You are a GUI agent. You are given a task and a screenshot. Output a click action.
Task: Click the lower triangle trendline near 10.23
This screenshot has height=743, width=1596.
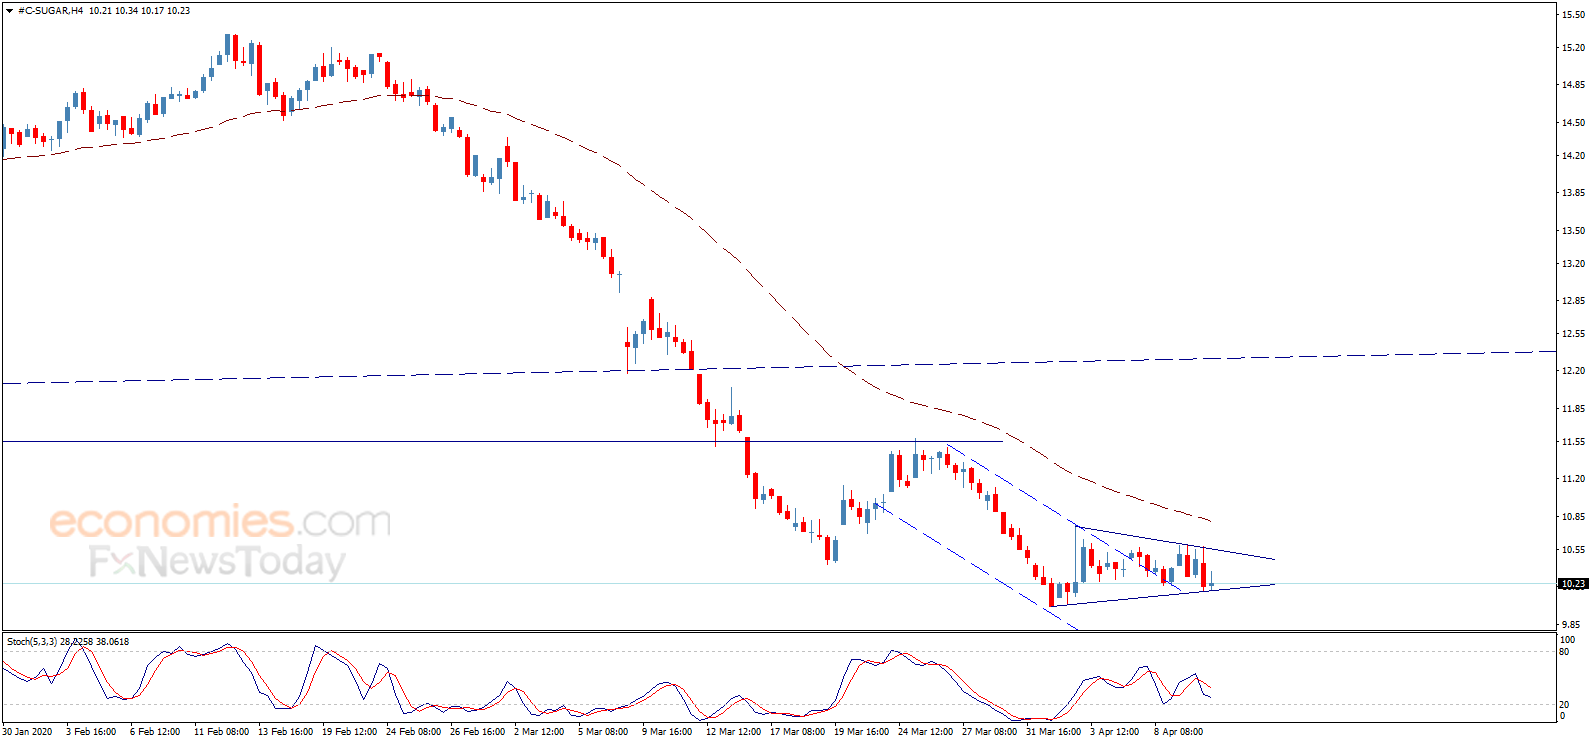[1165, 595]
